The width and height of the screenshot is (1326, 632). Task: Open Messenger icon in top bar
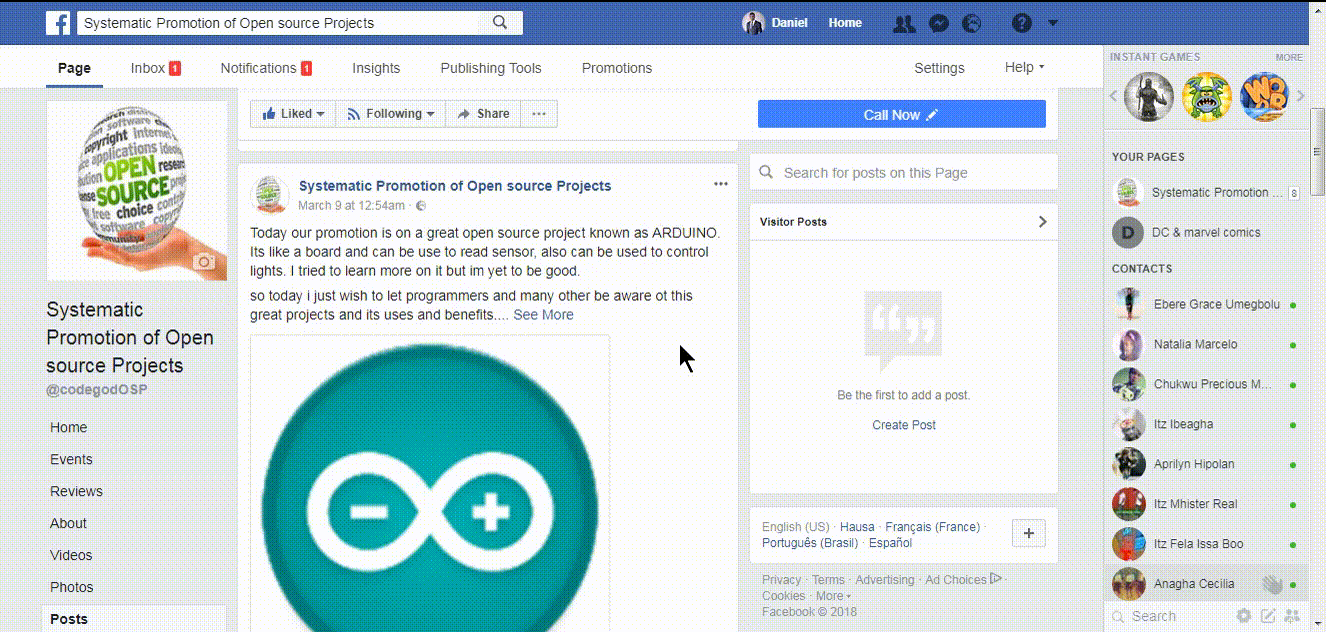(x=938, y=23)
